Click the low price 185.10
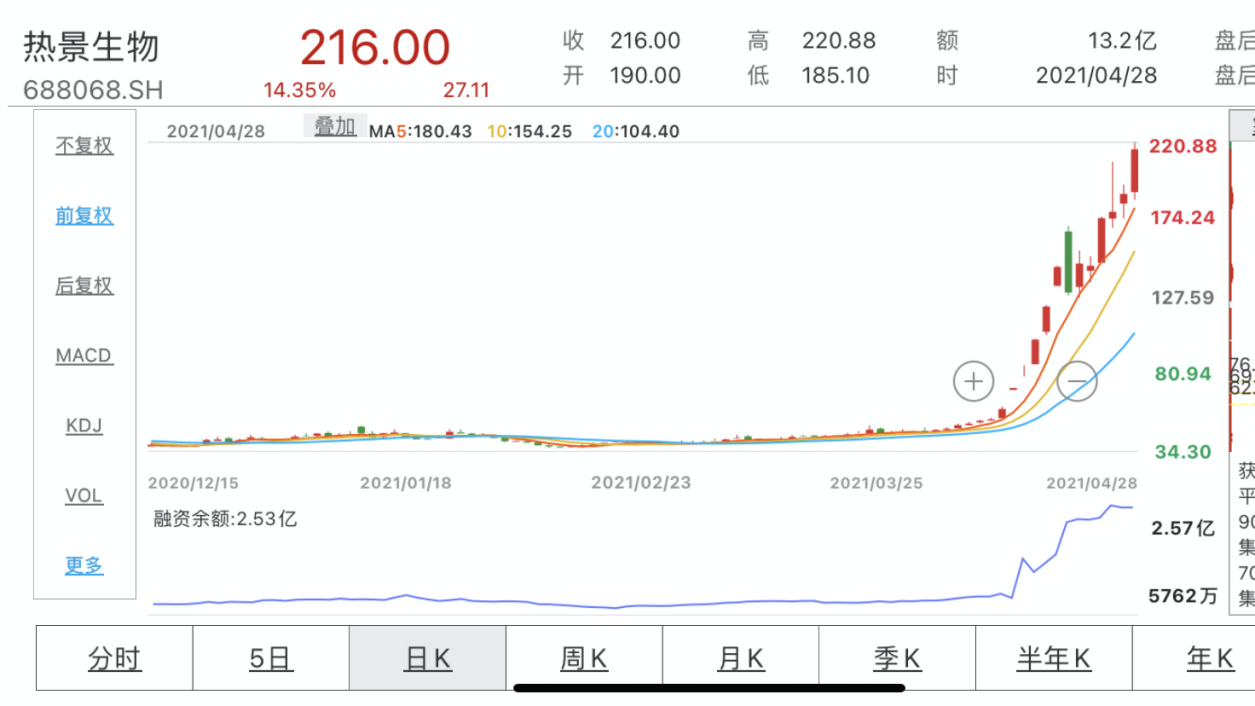Image resolution: width=1255 pixels, height=706 pixels. click(x=836, y=76)
